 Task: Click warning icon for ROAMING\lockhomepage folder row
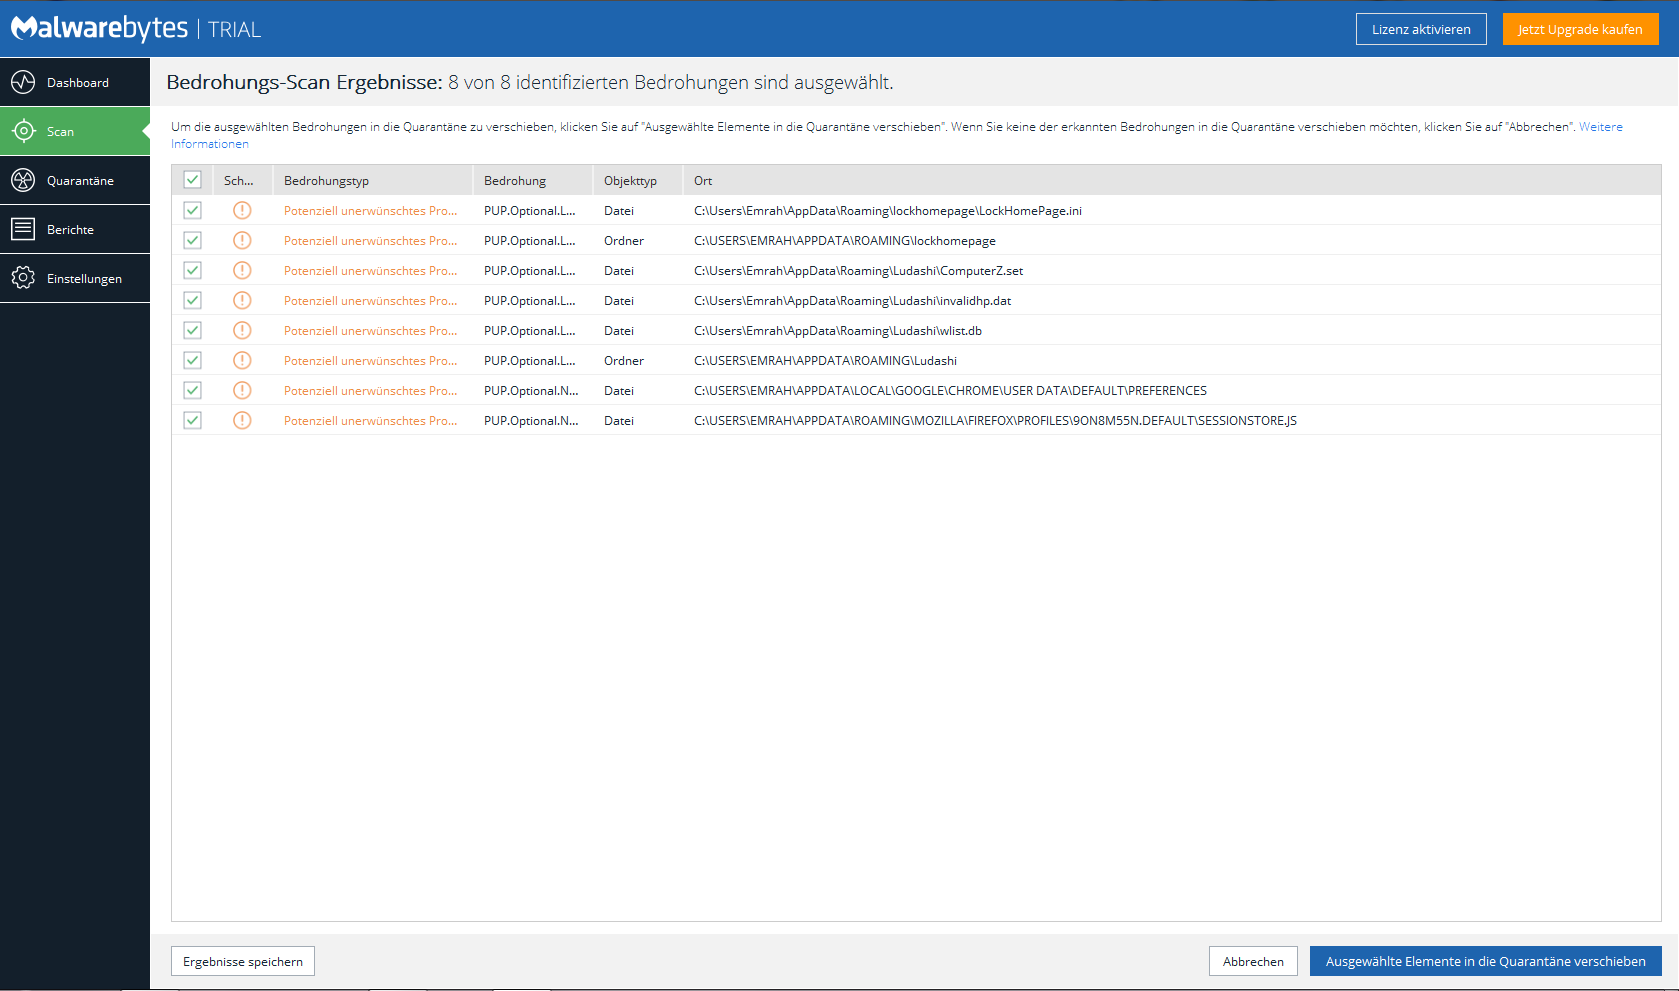(242, 240)
